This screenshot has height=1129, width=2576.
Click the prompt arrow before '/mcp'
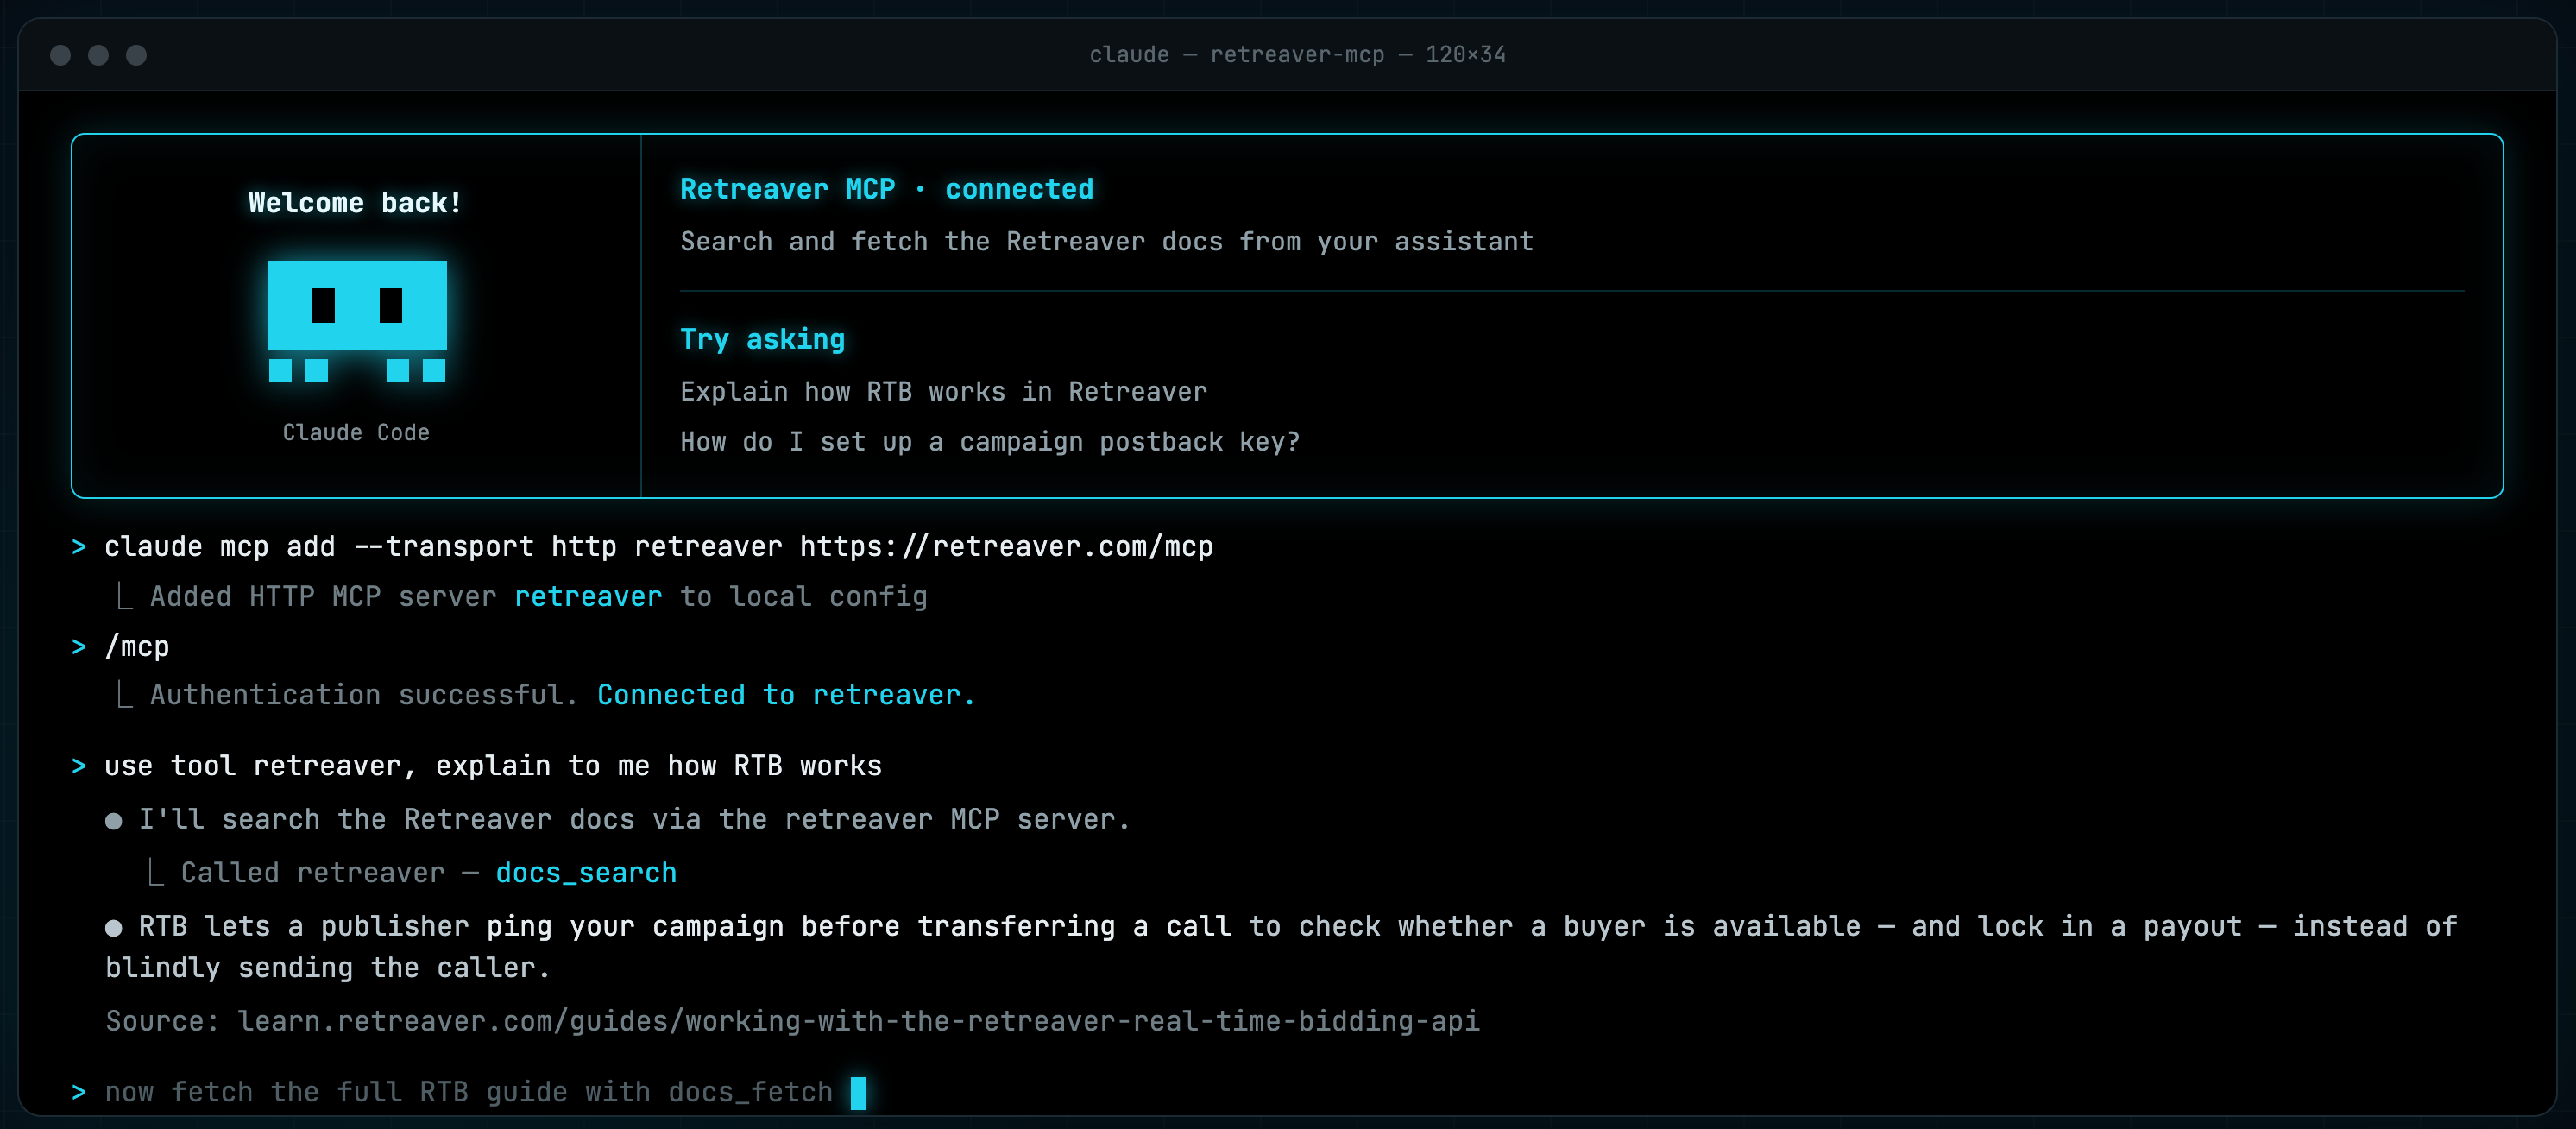(79, 647)
